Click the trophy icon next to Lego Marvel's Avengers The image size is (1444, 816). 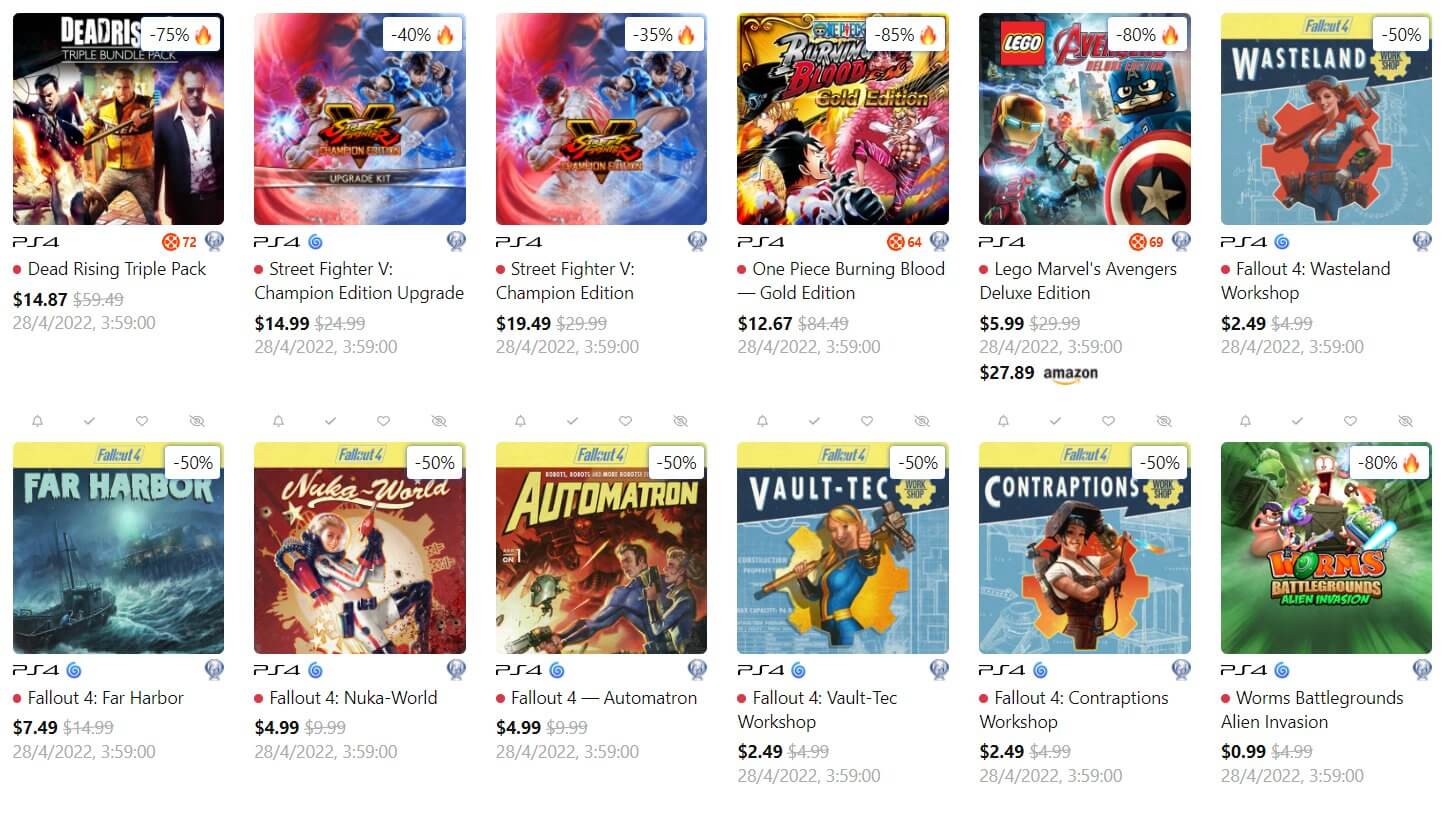(1181, 241)
